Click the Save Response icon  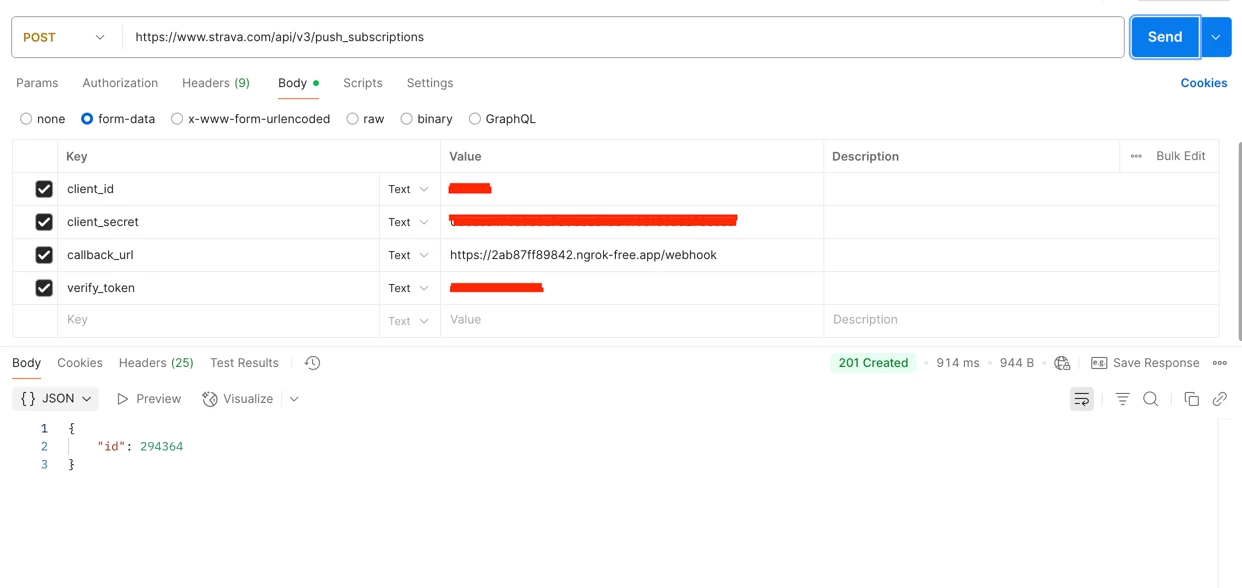coord(1099,363)
